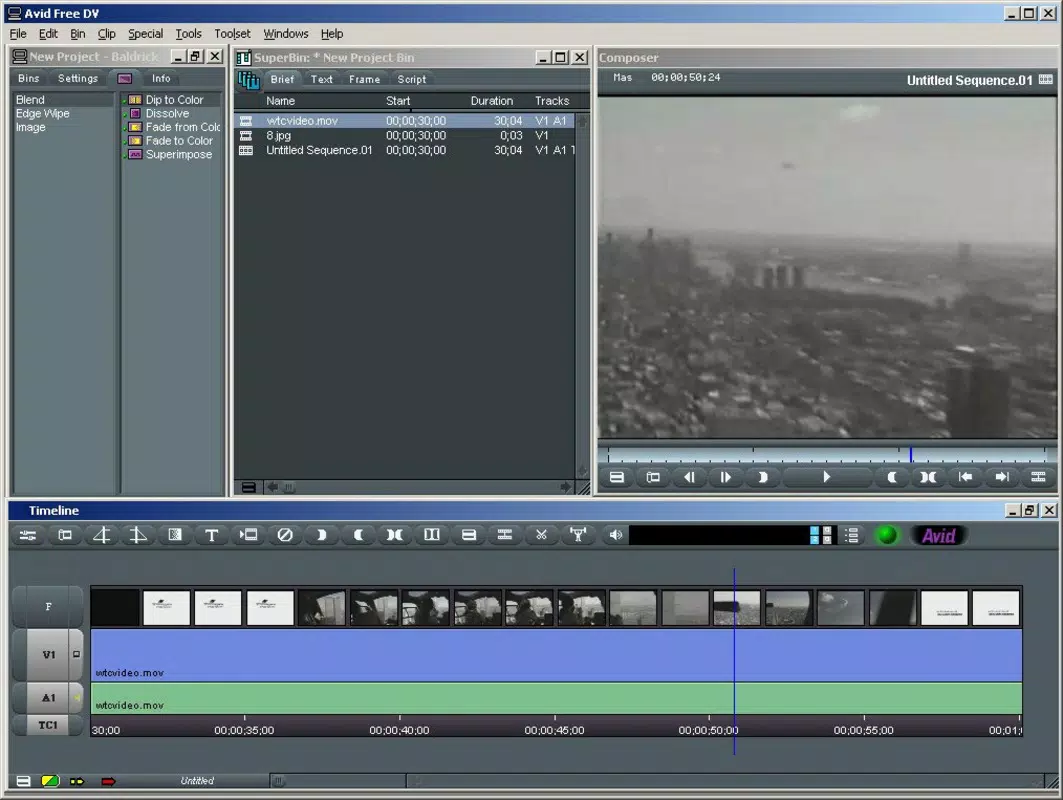
Task: Open the Toolset menu
Action: point(232,34)
